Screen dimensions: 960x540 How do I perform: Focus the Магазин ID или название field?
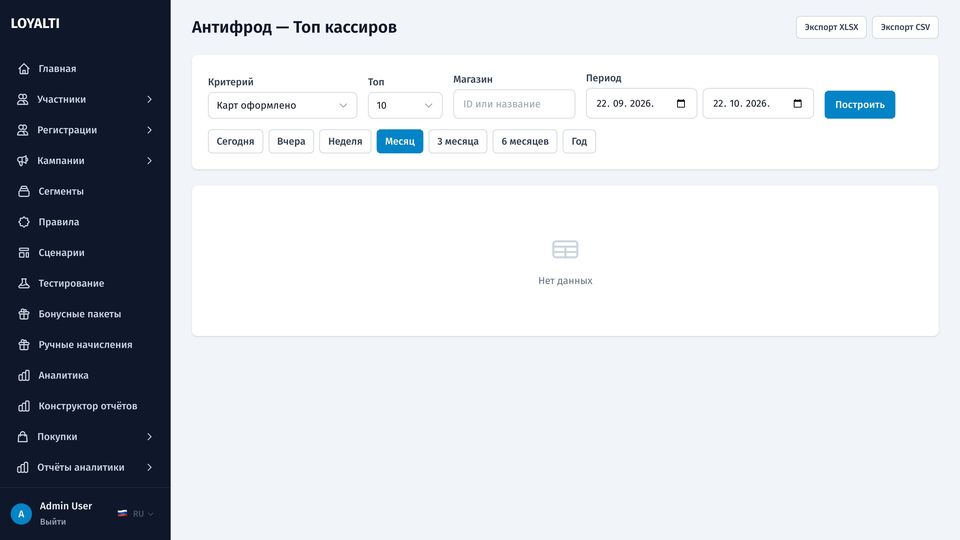click(514, 104)
